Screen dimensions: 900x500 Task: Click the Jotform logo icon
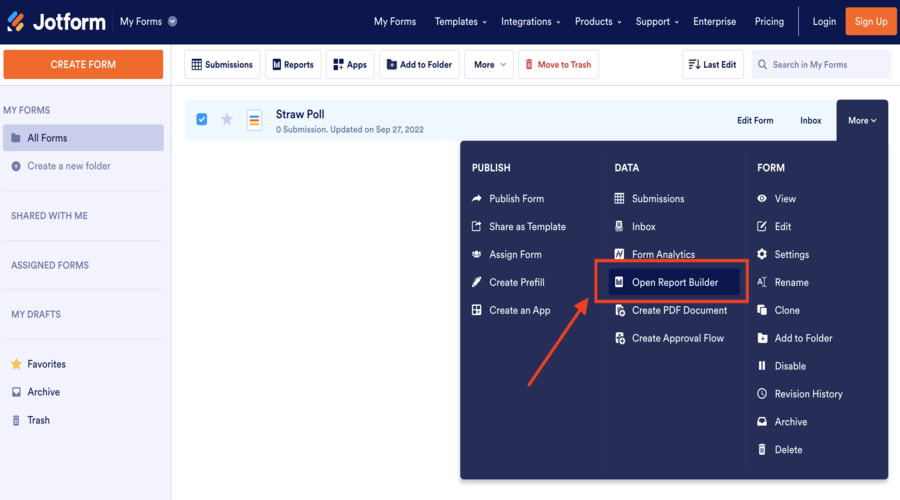(x=16, y=21)
